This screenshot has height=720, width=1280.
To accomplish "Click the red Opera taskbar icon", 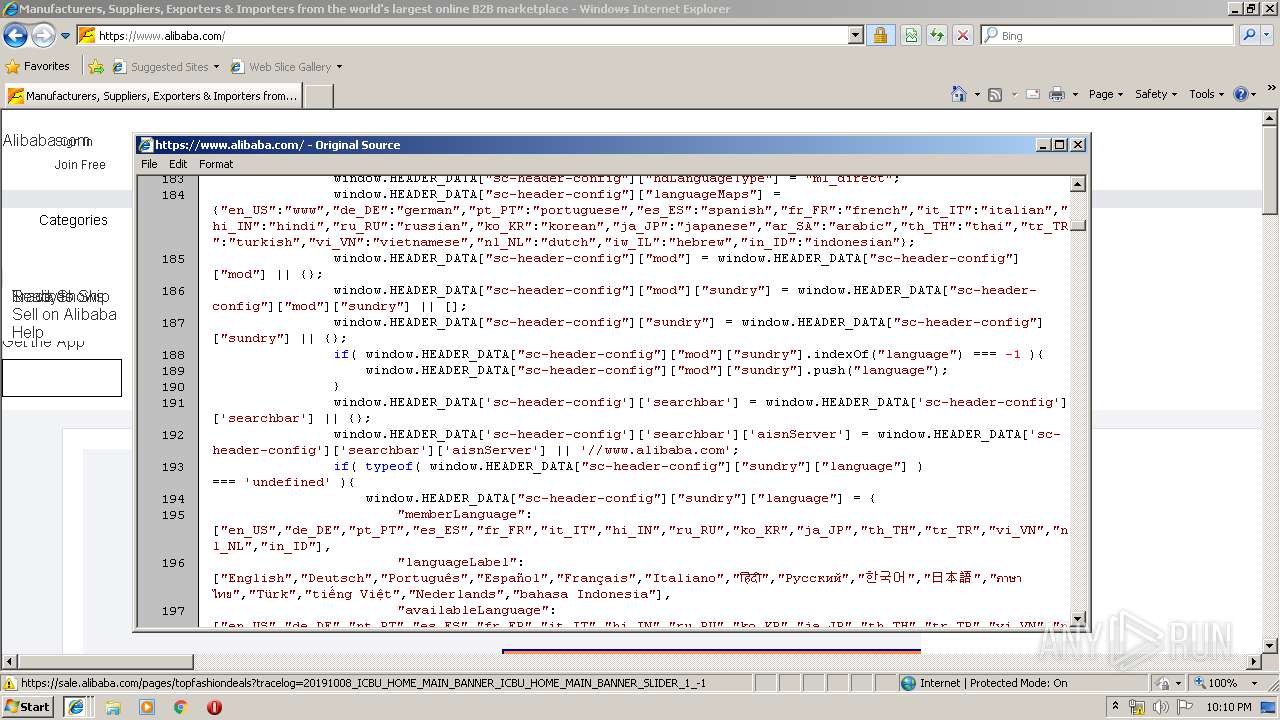I will pyautogui.click(x=214, y=706).
